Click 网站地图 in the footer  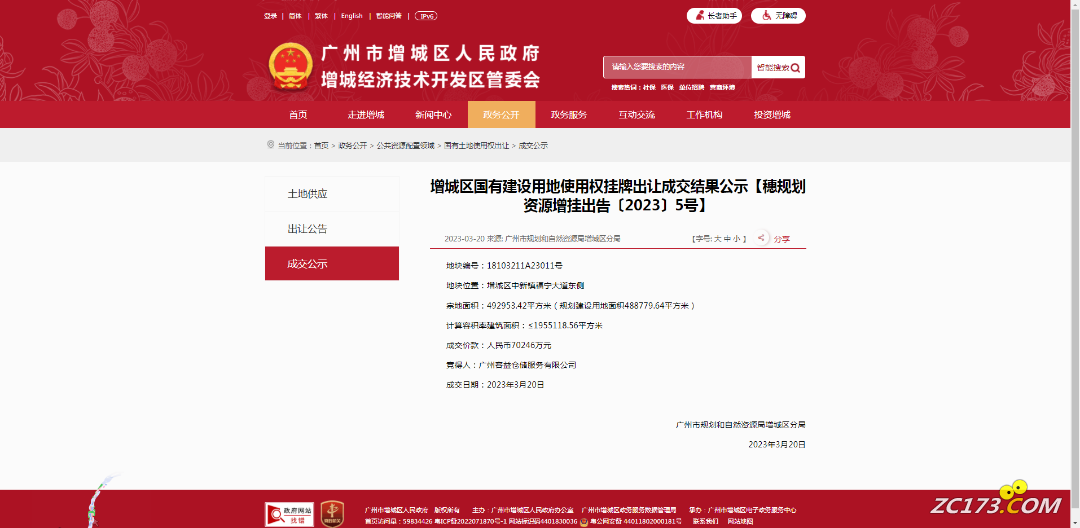point(738,521)
